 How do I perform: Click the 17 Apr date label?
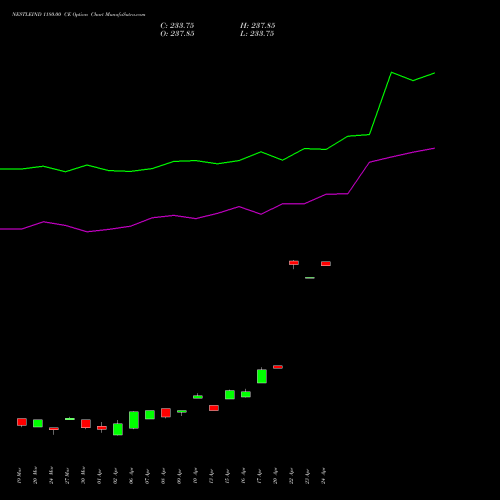(x=259, y=476)
